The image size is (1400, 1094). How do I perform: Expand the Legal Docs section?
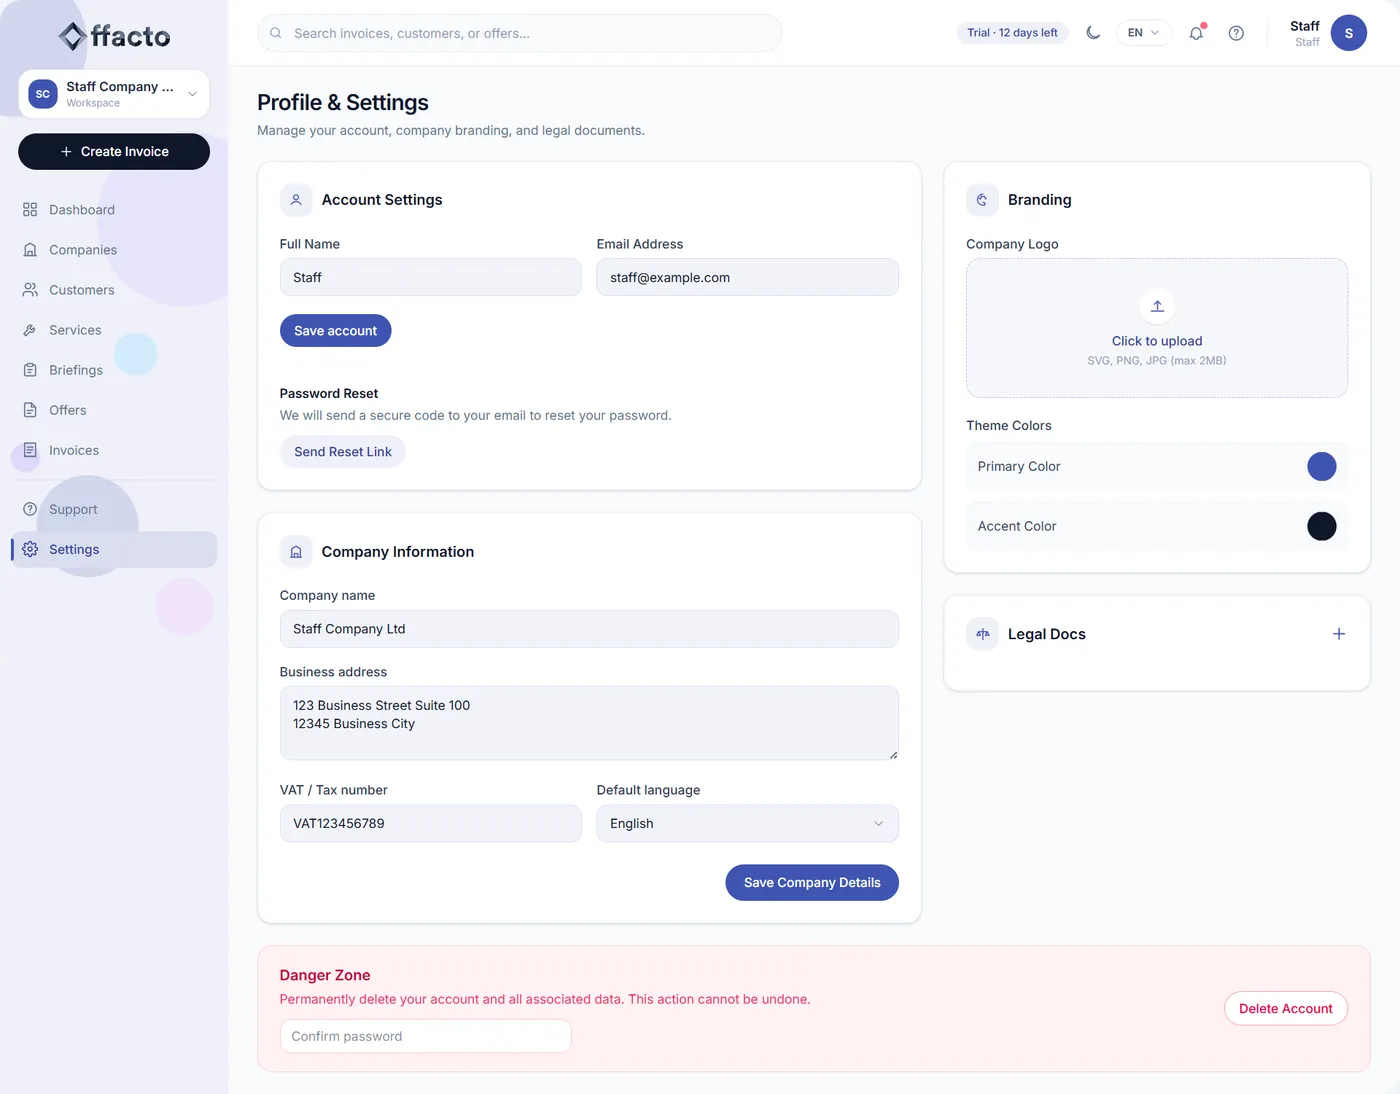click(x=1339, y=634)
